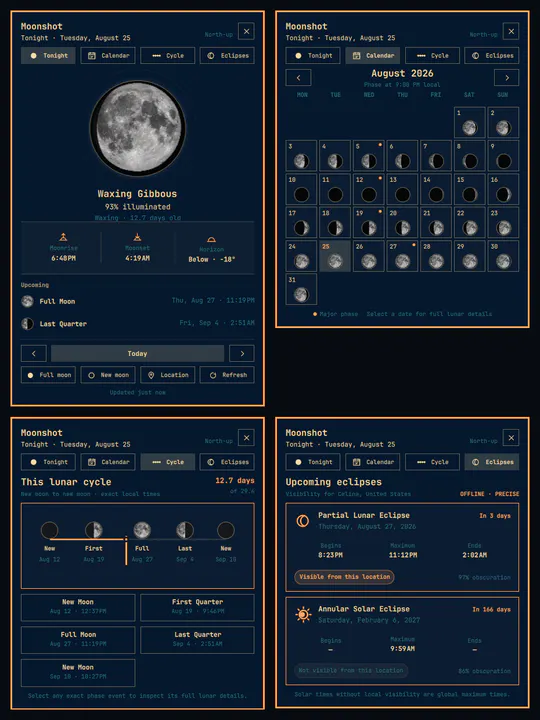Click the Full moon icon labeled Aug 27 on the cycle timeline
Viewport: 540px width, 720px height.
(x=142, y=530)
